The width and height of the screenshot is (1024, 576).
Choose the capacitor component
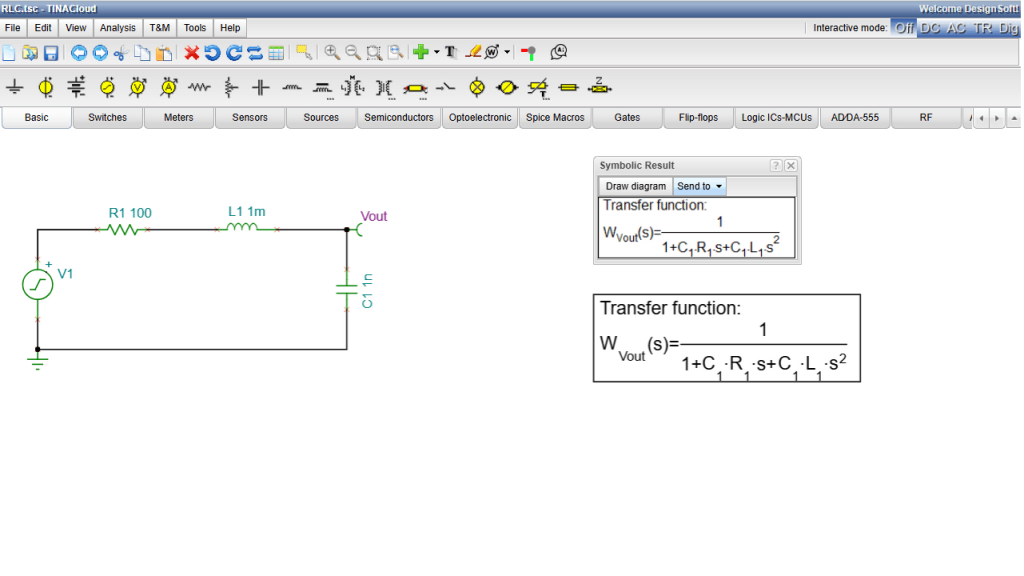point(261,87)
